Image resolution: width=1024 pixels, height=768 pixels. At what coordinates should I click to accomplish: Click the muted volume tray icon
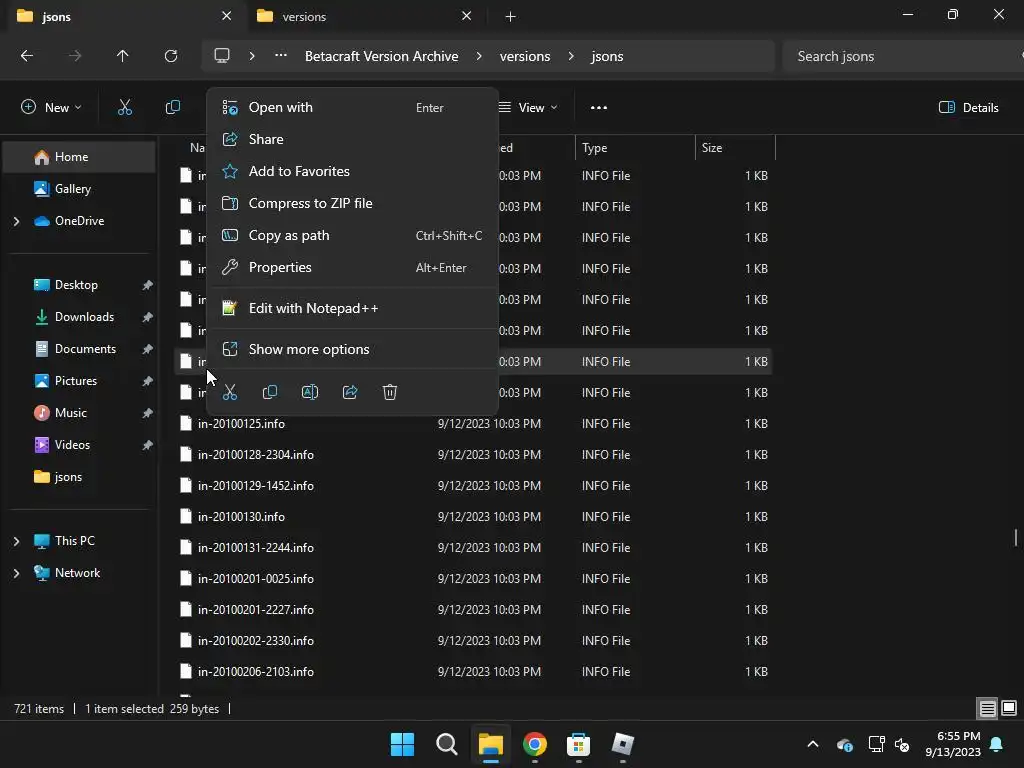[x=903, y=744]
